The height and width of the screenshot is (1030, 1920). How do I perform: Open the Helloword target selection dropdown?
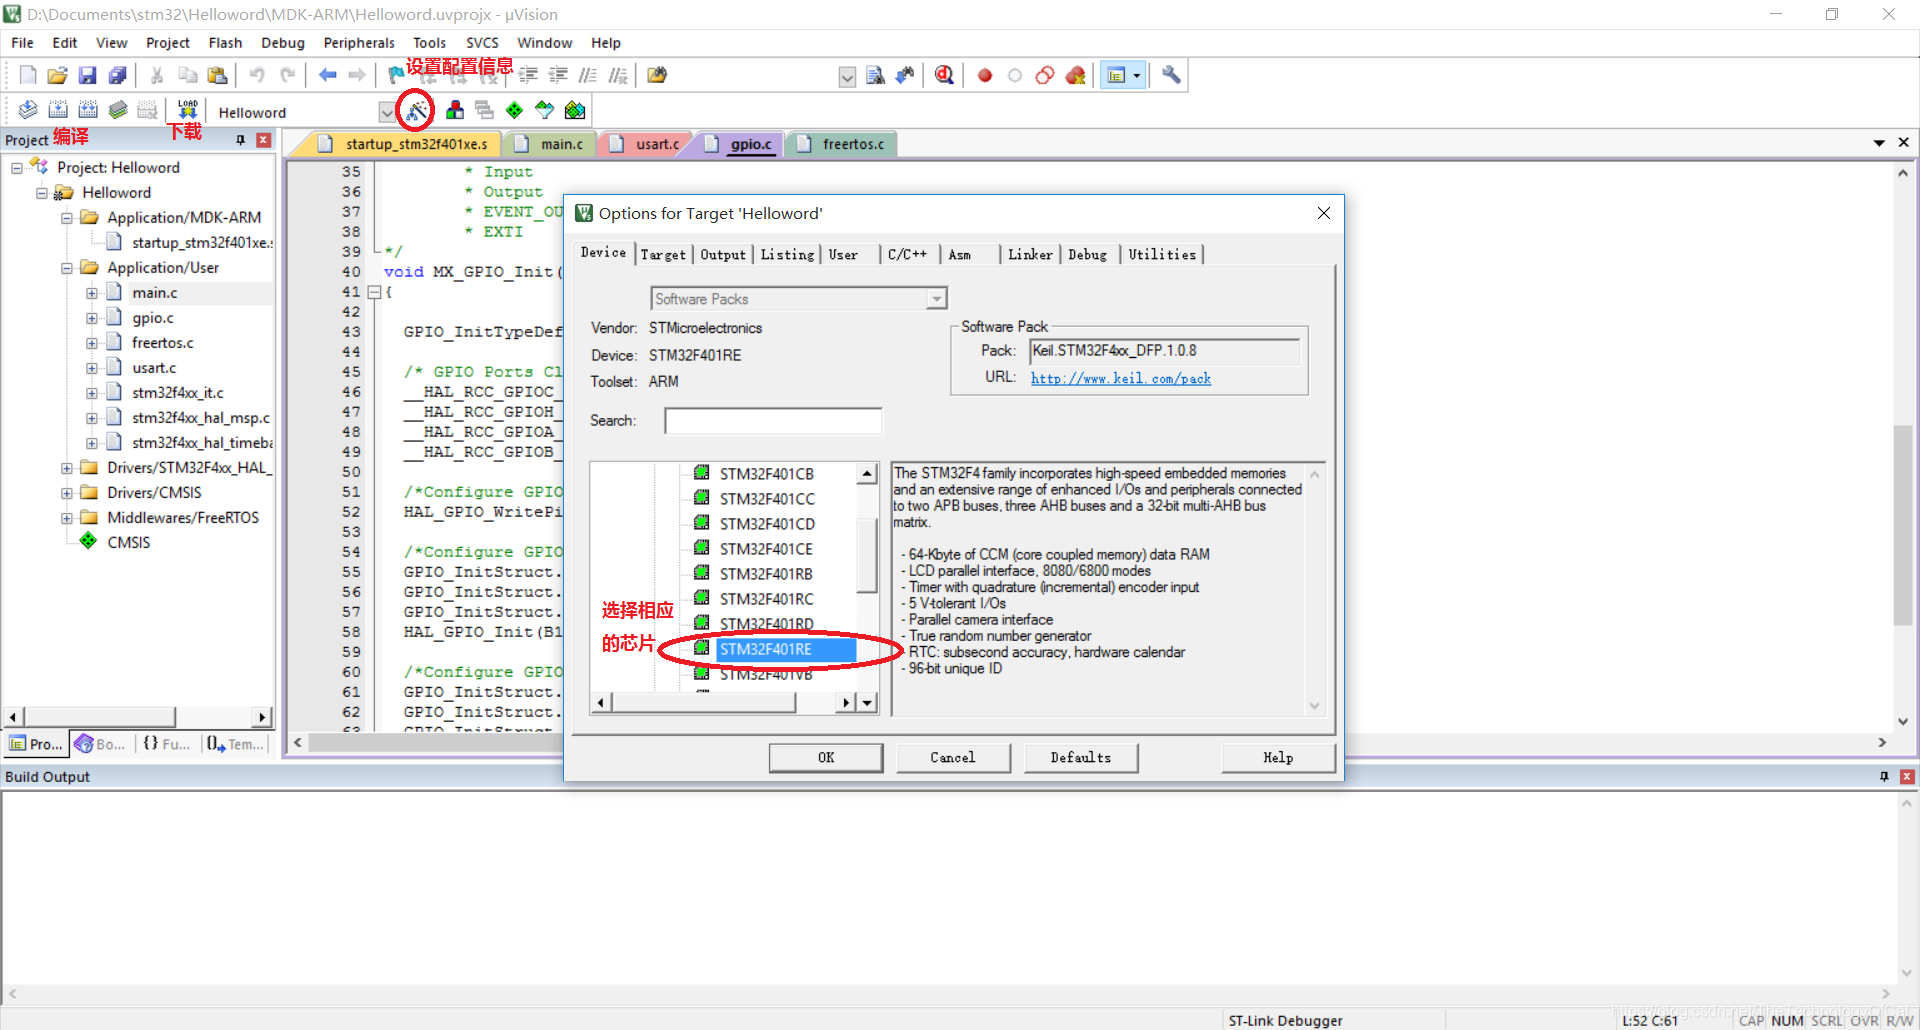(386, 112)
